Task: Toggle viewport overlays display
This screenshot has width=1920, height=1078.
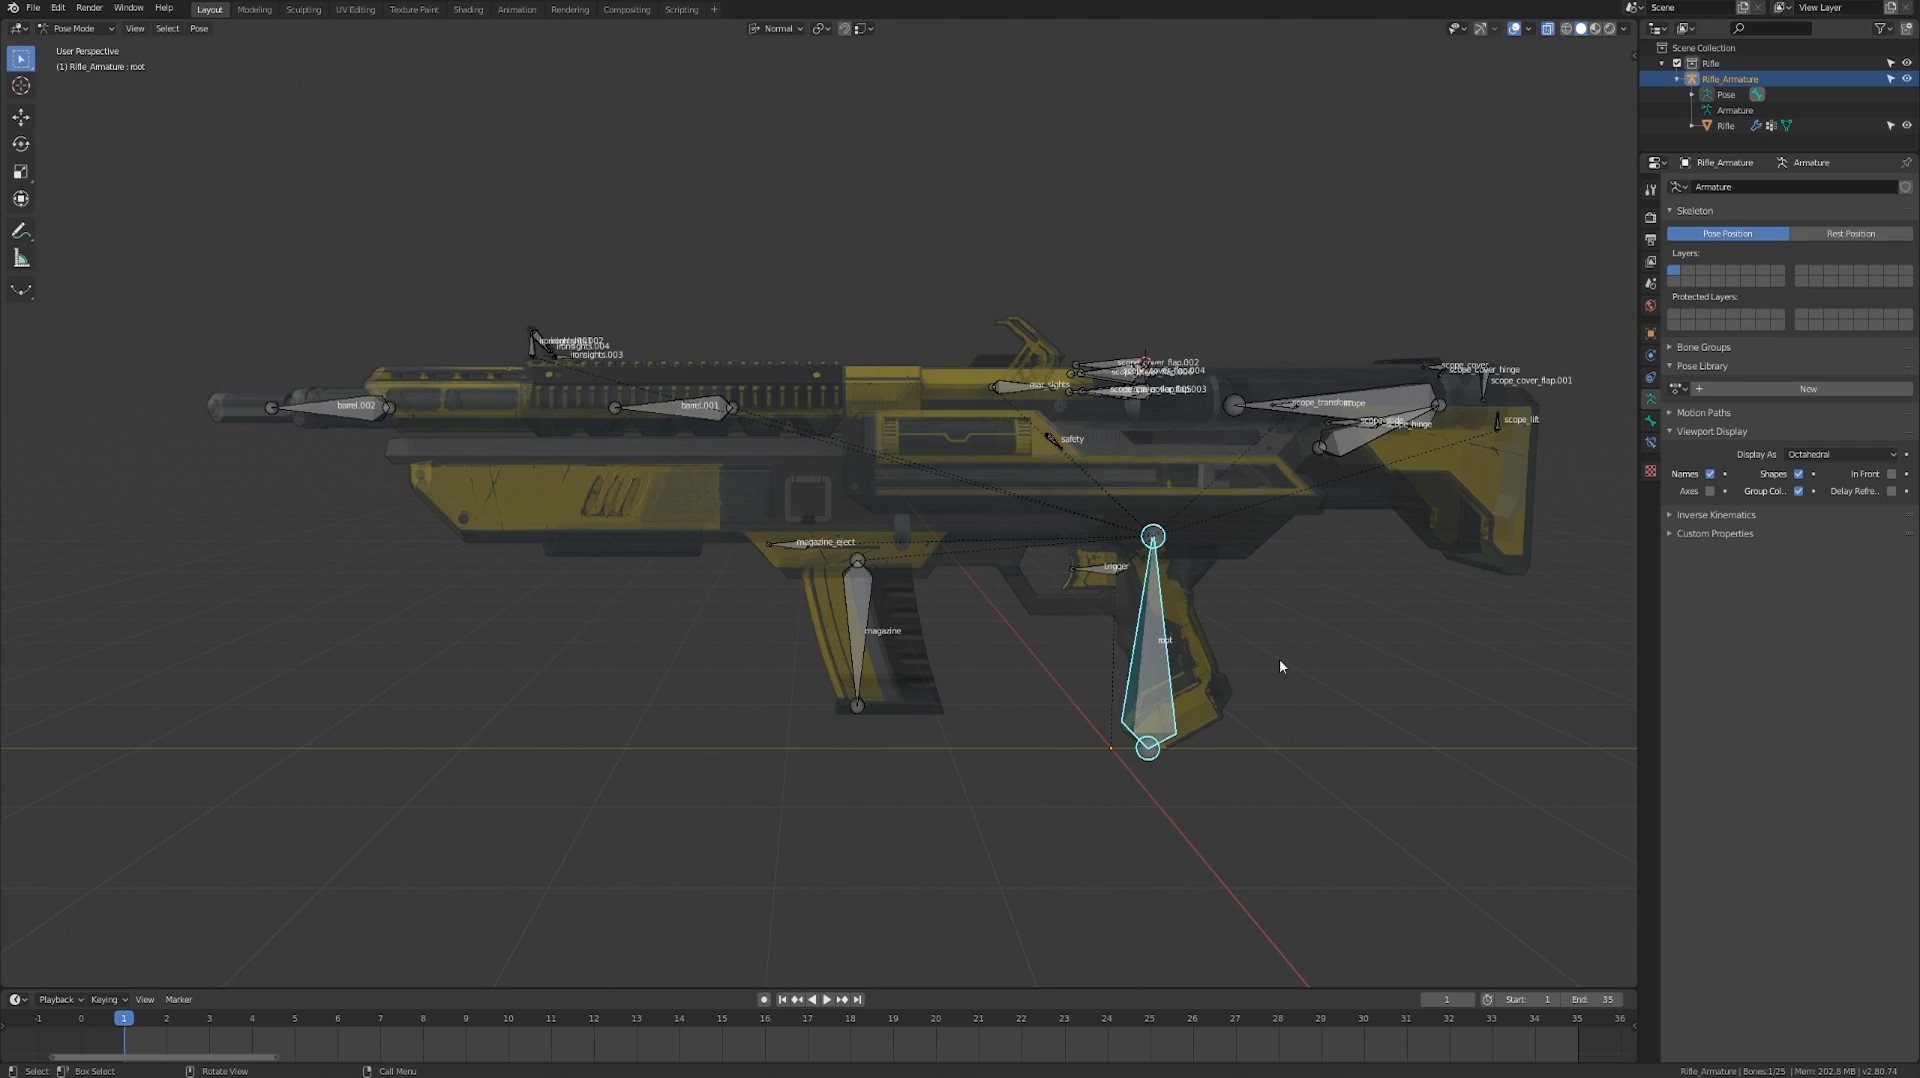Action: [x=1514, y=29]
